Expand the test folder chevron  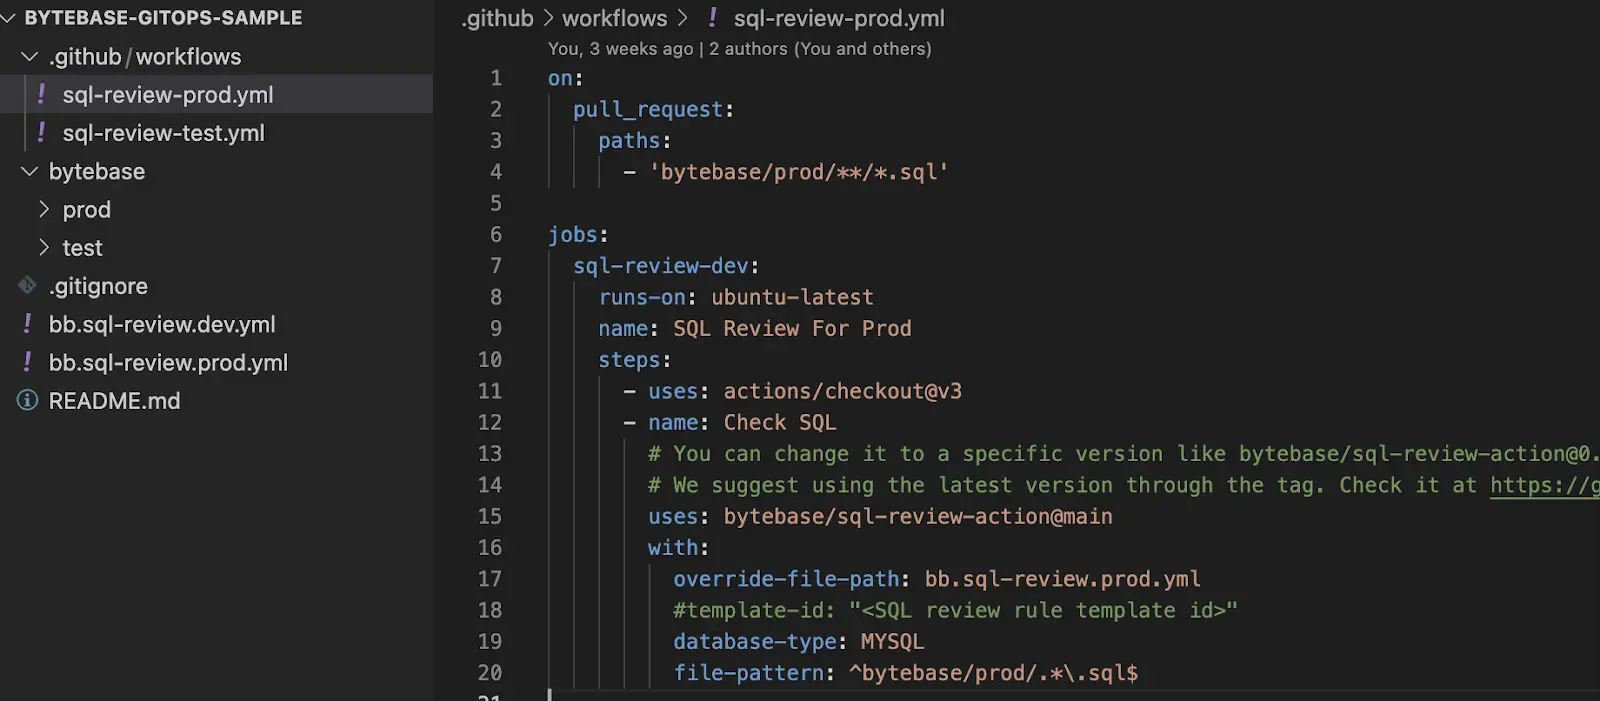44,248
